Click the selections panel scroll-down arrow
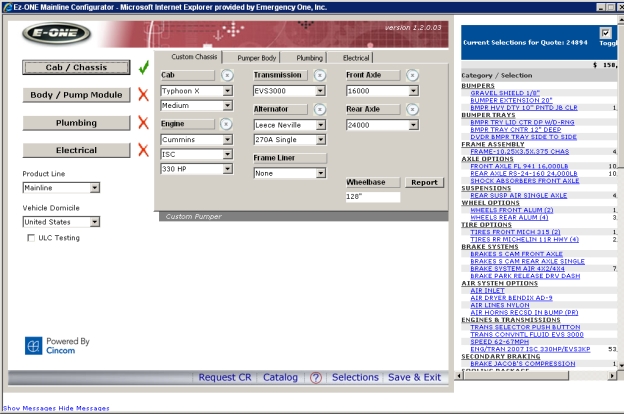624x414 pixels. tap(621, 364)
